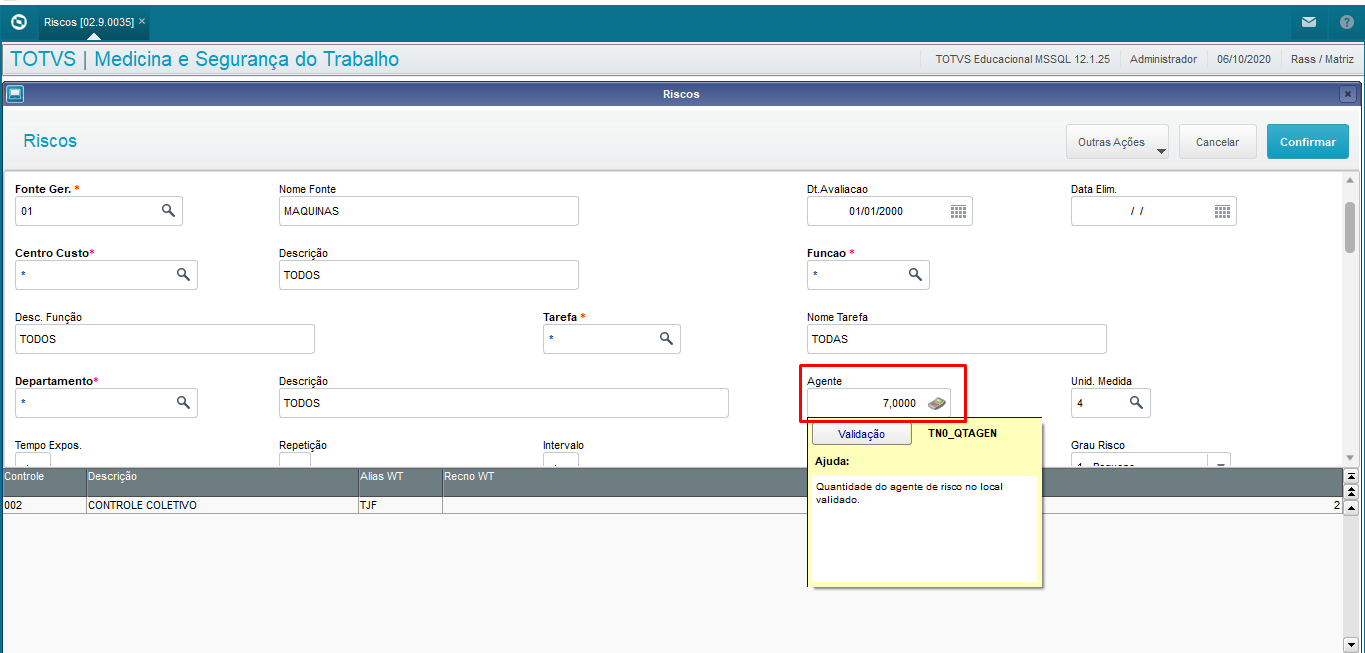Click the Nome Fonte field MAQUINAS
The width and height of the screenshot is (1365, 653).
[429, 211]
